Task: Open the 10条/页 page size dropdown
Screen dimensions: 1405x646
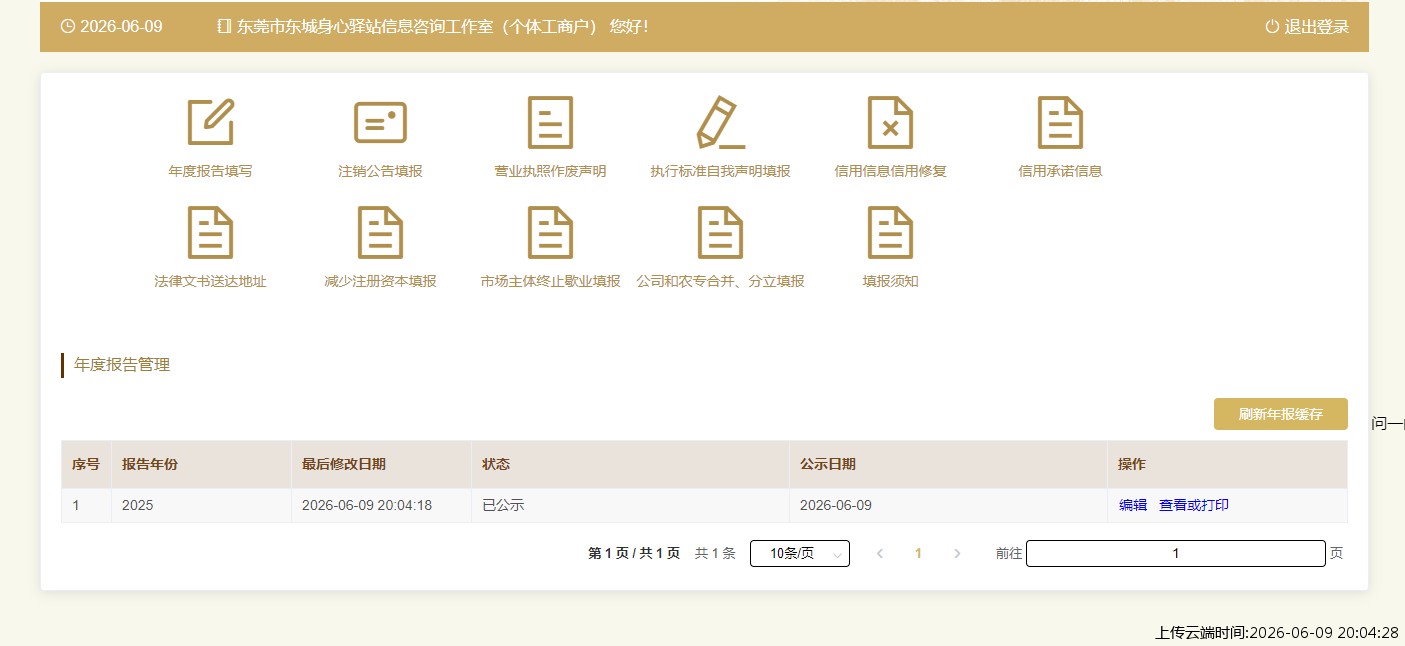Action: click(800, 553)
